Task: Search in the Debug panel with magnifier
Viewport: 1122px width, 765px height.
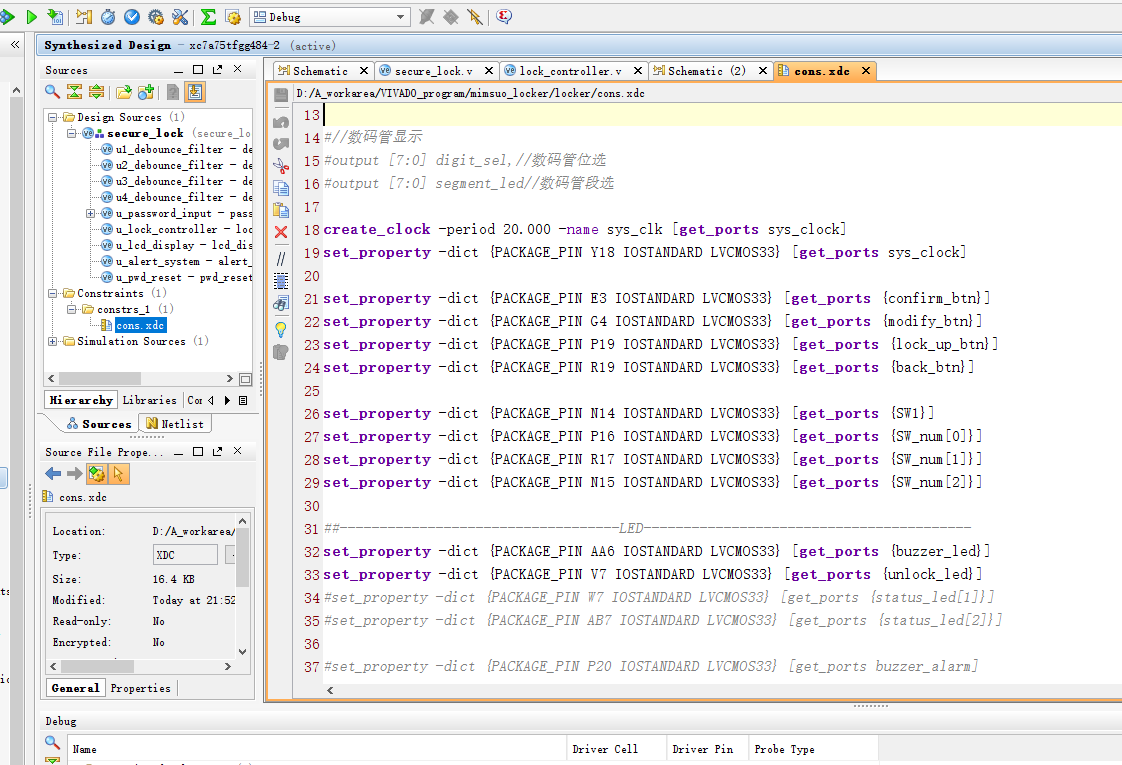Action: (52, 742)
